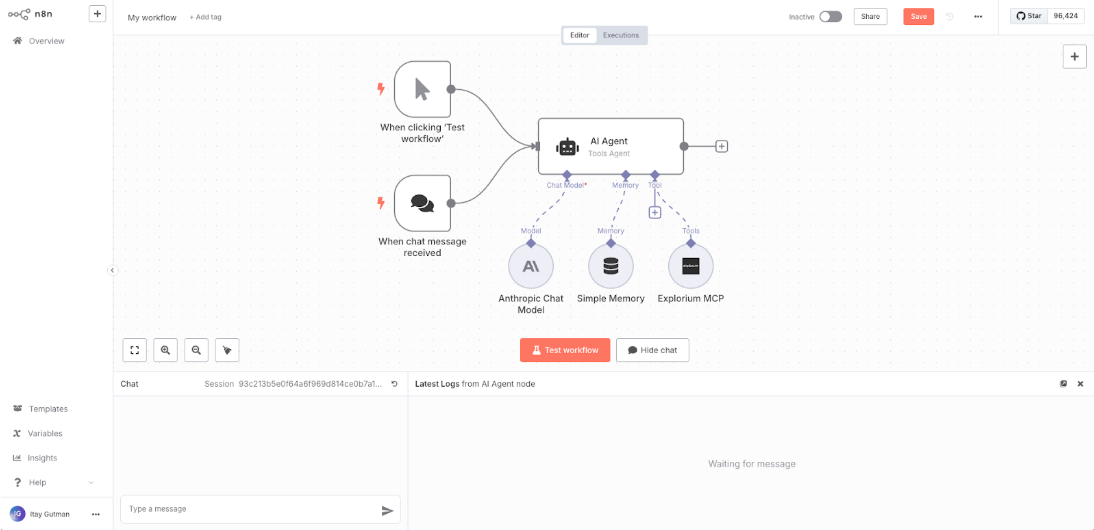Rename the My workflow title

click(x=152, y=17)
